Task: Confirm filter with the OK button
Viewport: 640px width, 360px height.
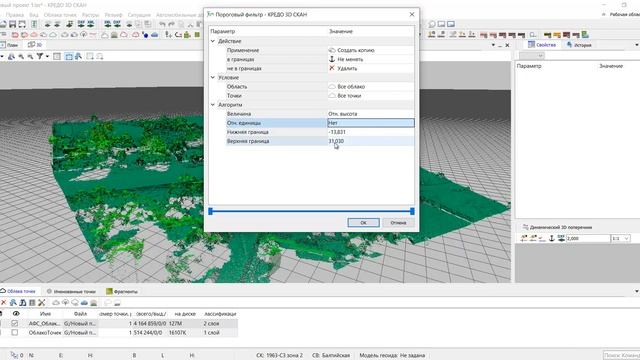Action: 363,223
